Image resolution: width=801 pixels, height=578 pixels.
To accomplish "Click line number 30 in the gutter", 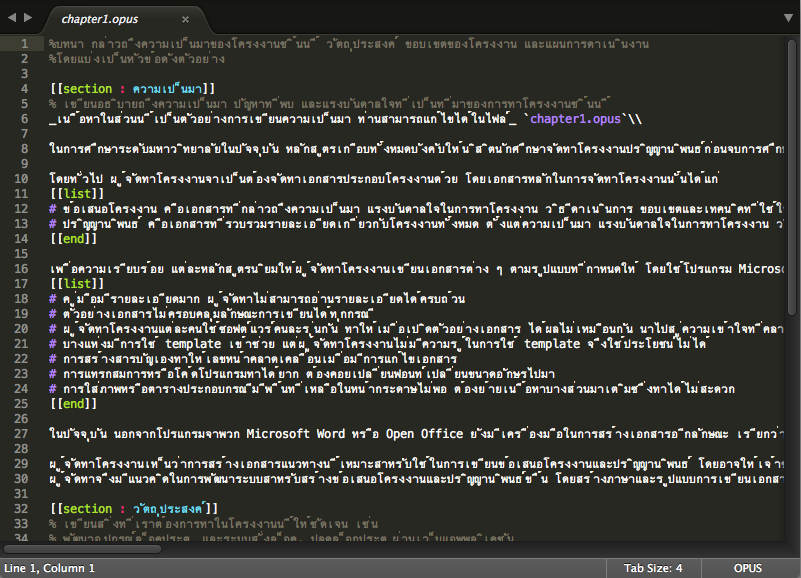I will pos(21,479).
